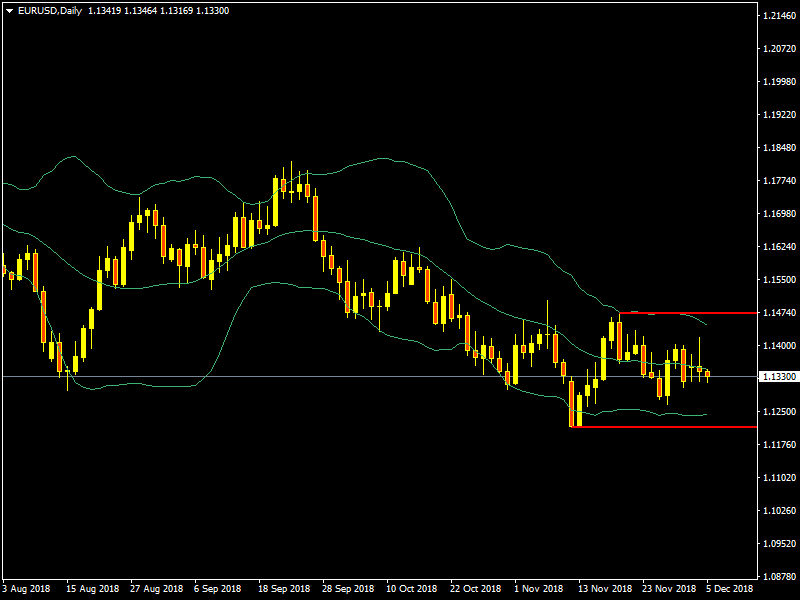Viewport: 800px width, 600px height.
Task: Click the 1.17740 price axis label
Action: [x=777, y=181]
